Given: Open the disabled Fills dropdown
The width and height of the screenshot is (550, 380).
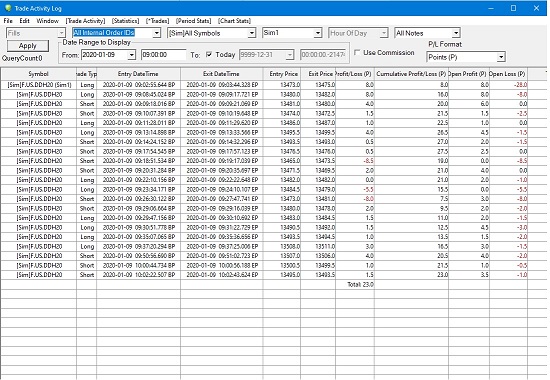Looking at the screenshot, I should [x=61, y=33].
